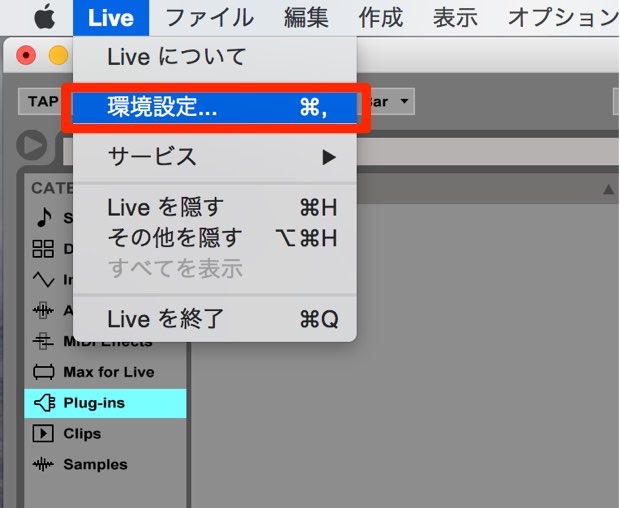Image resolution: width=620 pixels, height=508 pixels.
Task: Open the Bar quantization dropdown
Action: click(x=389, y=102)
